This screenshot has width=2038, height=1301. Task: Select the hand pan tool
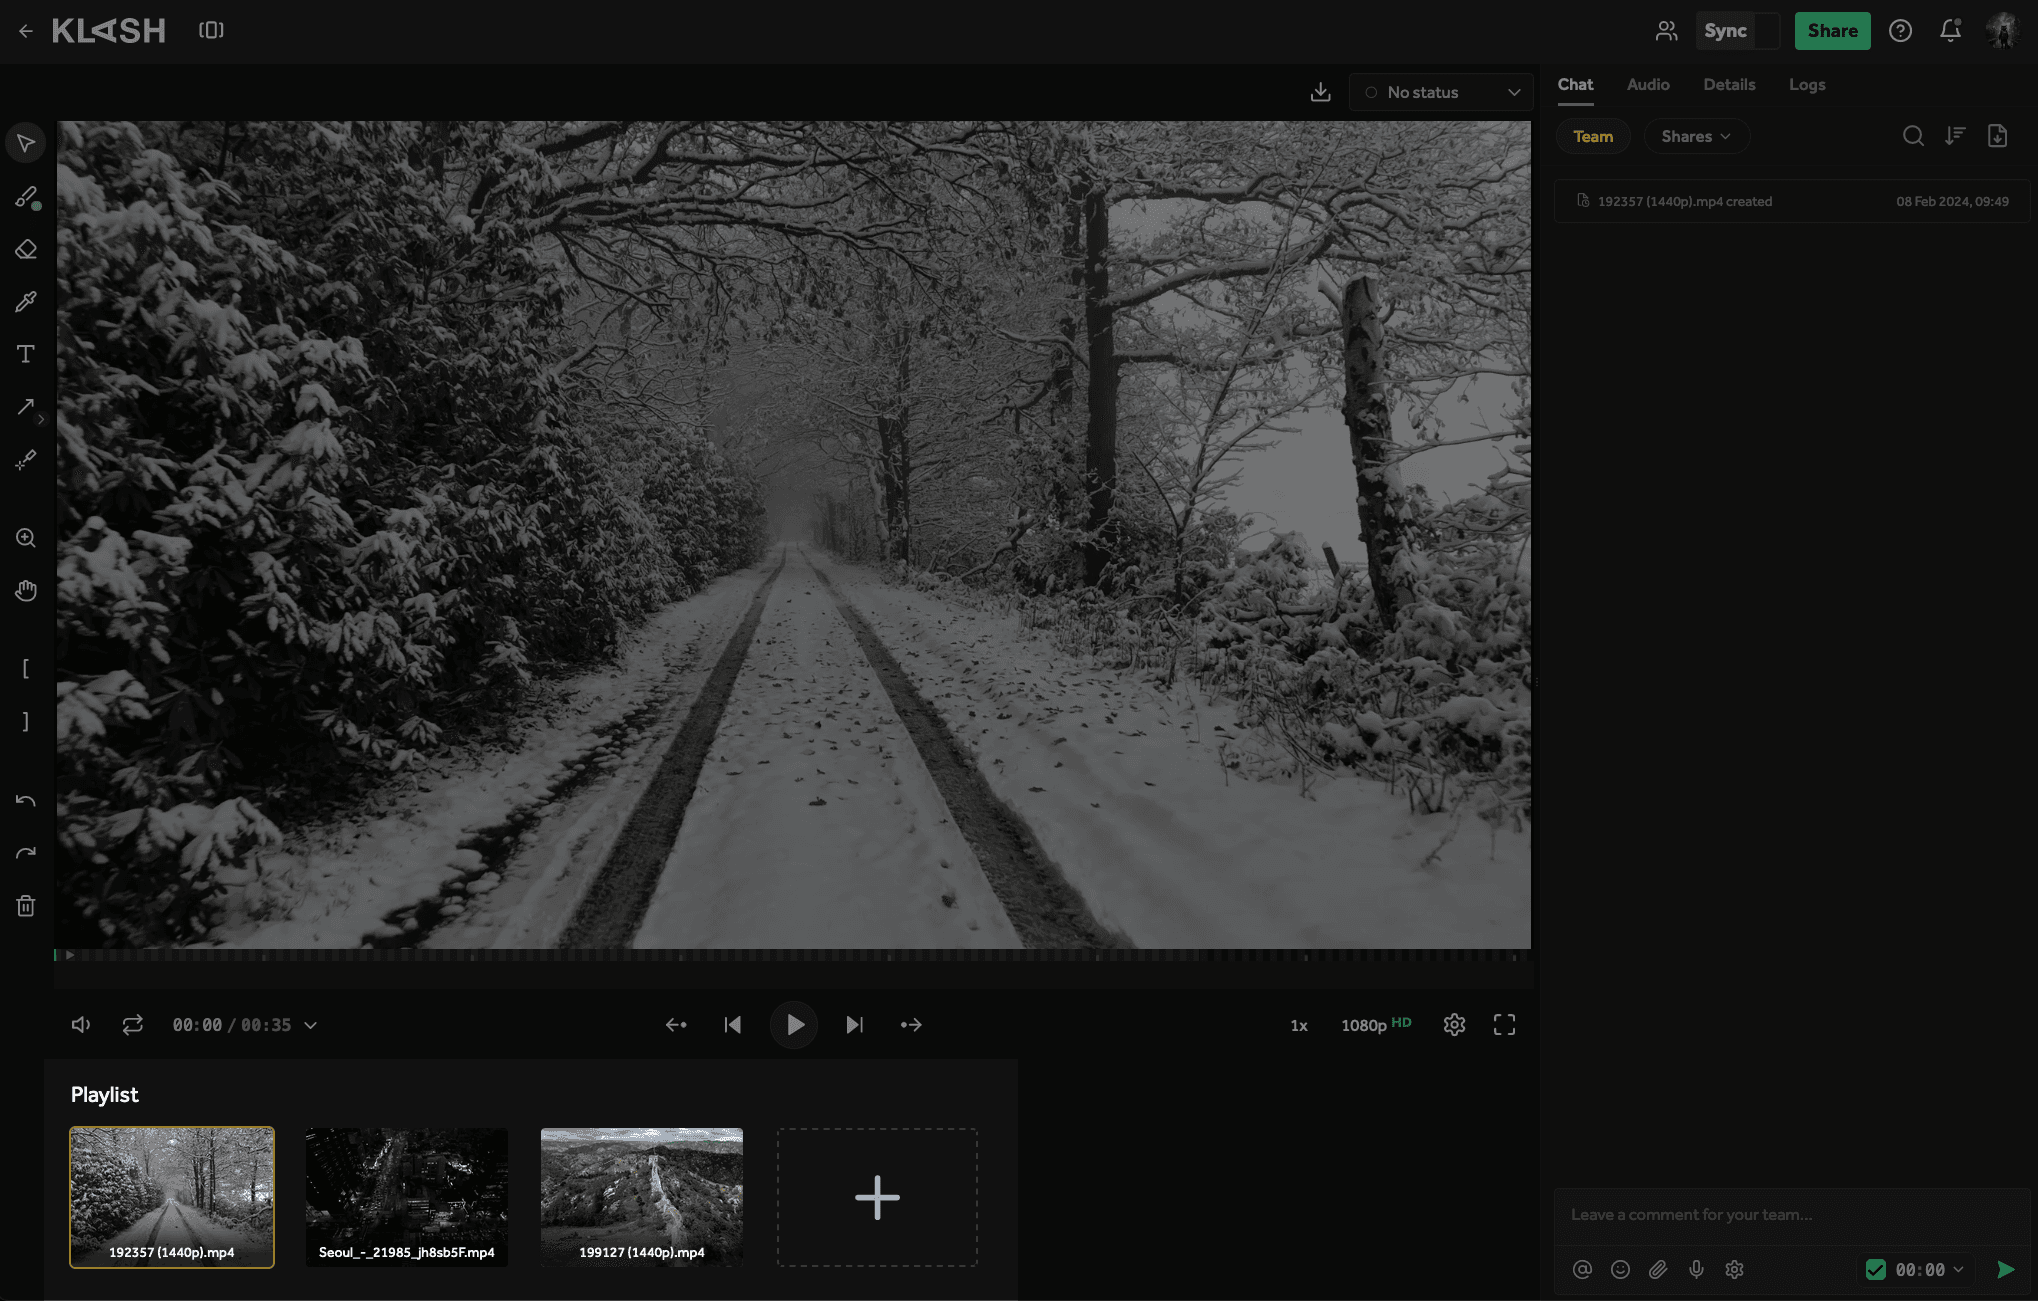pos(26,591)
